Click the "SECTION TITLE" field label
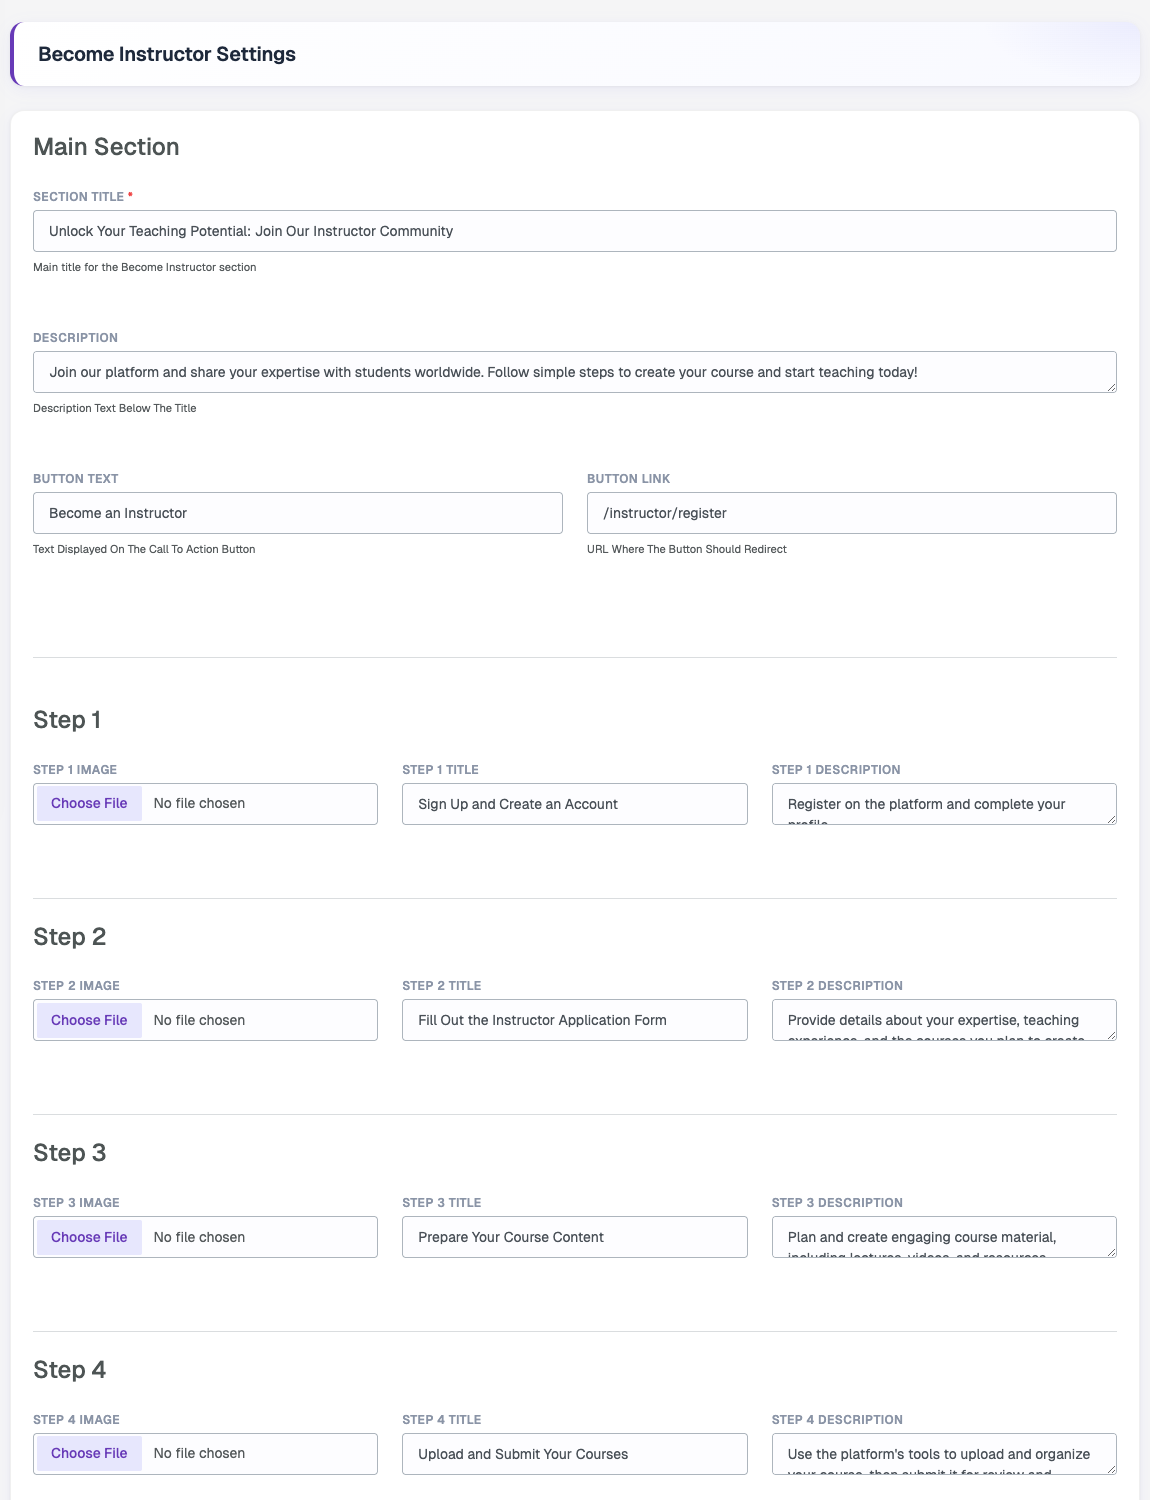The height and width of the screenshot is (1500, 1150). pos(79,197)
